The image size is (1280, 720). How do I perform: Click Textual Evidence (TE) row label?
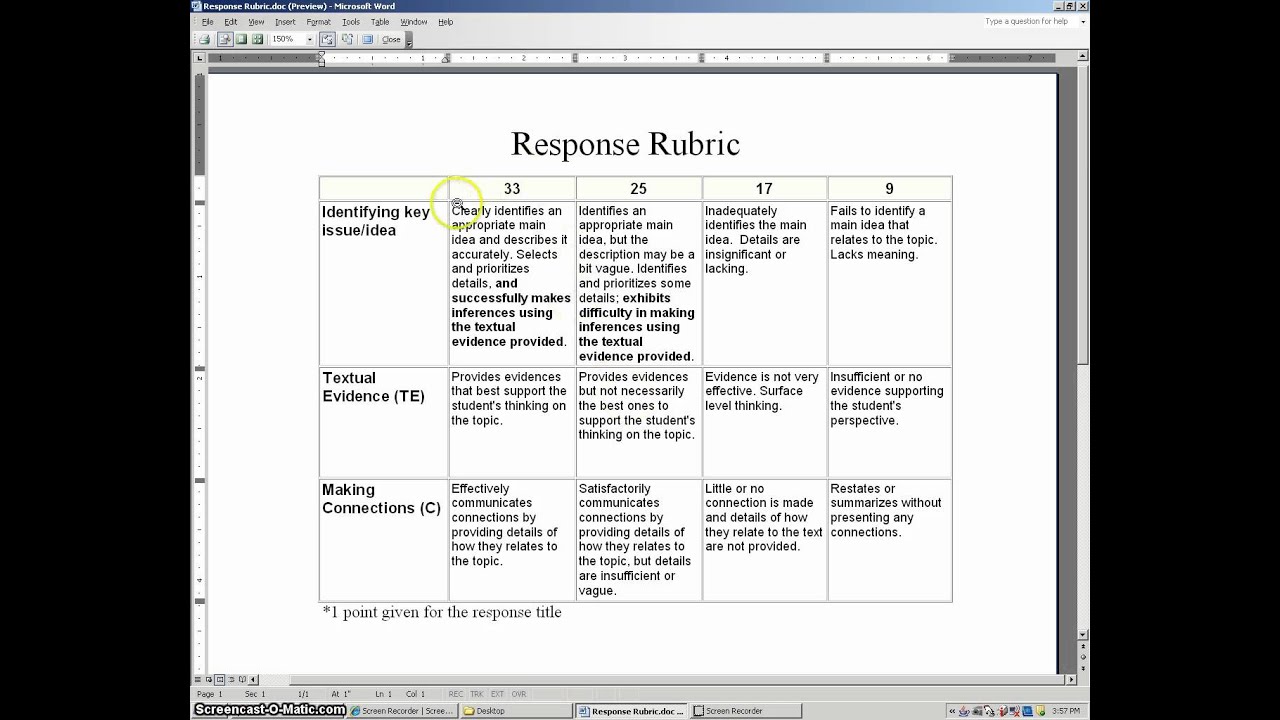[373, 387]
